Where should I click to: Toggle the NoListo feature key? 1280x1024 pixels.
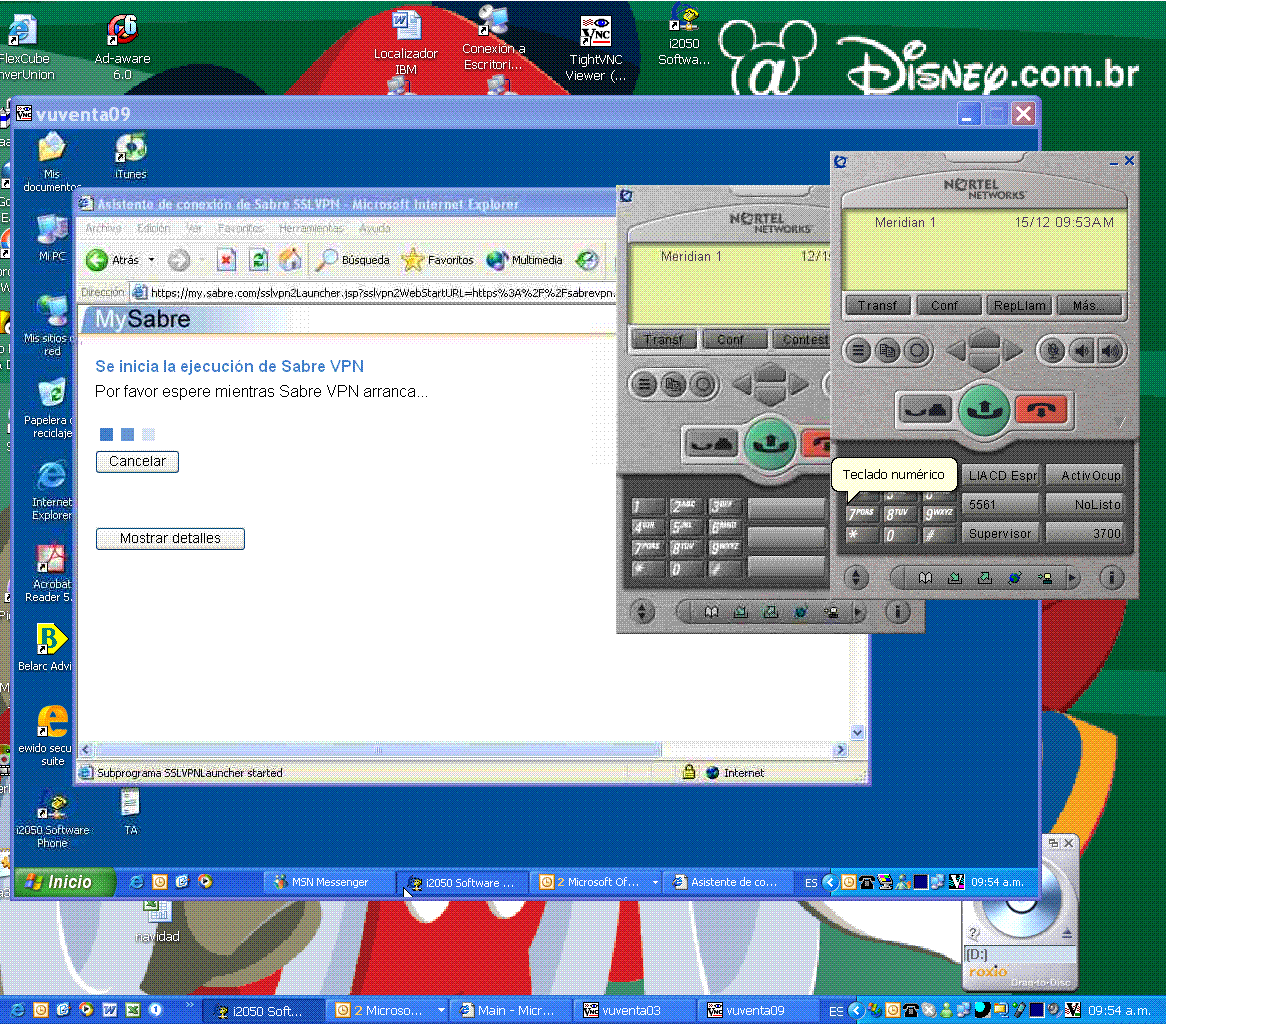coord(1084,505)
